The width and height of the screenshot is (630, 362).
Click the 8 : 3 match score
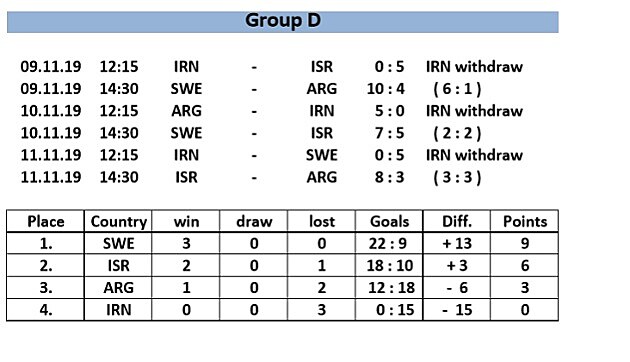point(389,177)
